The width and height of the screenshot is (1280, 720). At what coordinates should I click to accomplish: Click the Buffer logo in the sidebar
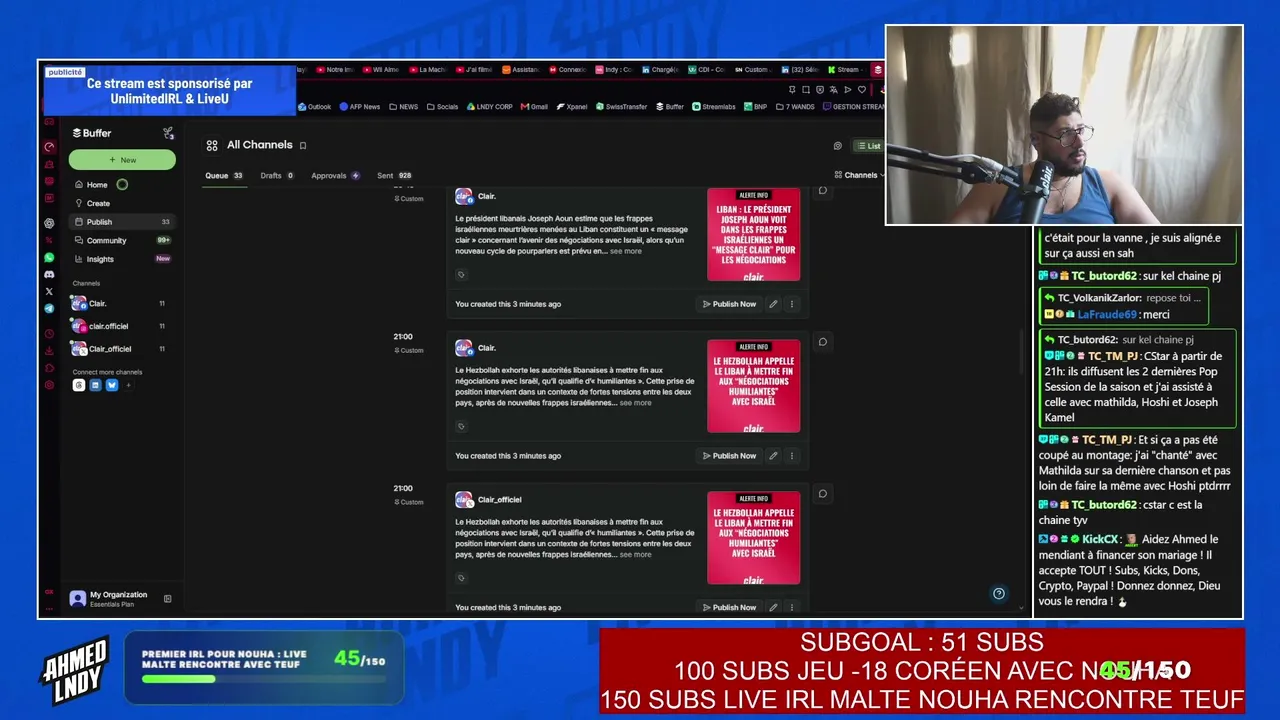(x=92, y=133)
